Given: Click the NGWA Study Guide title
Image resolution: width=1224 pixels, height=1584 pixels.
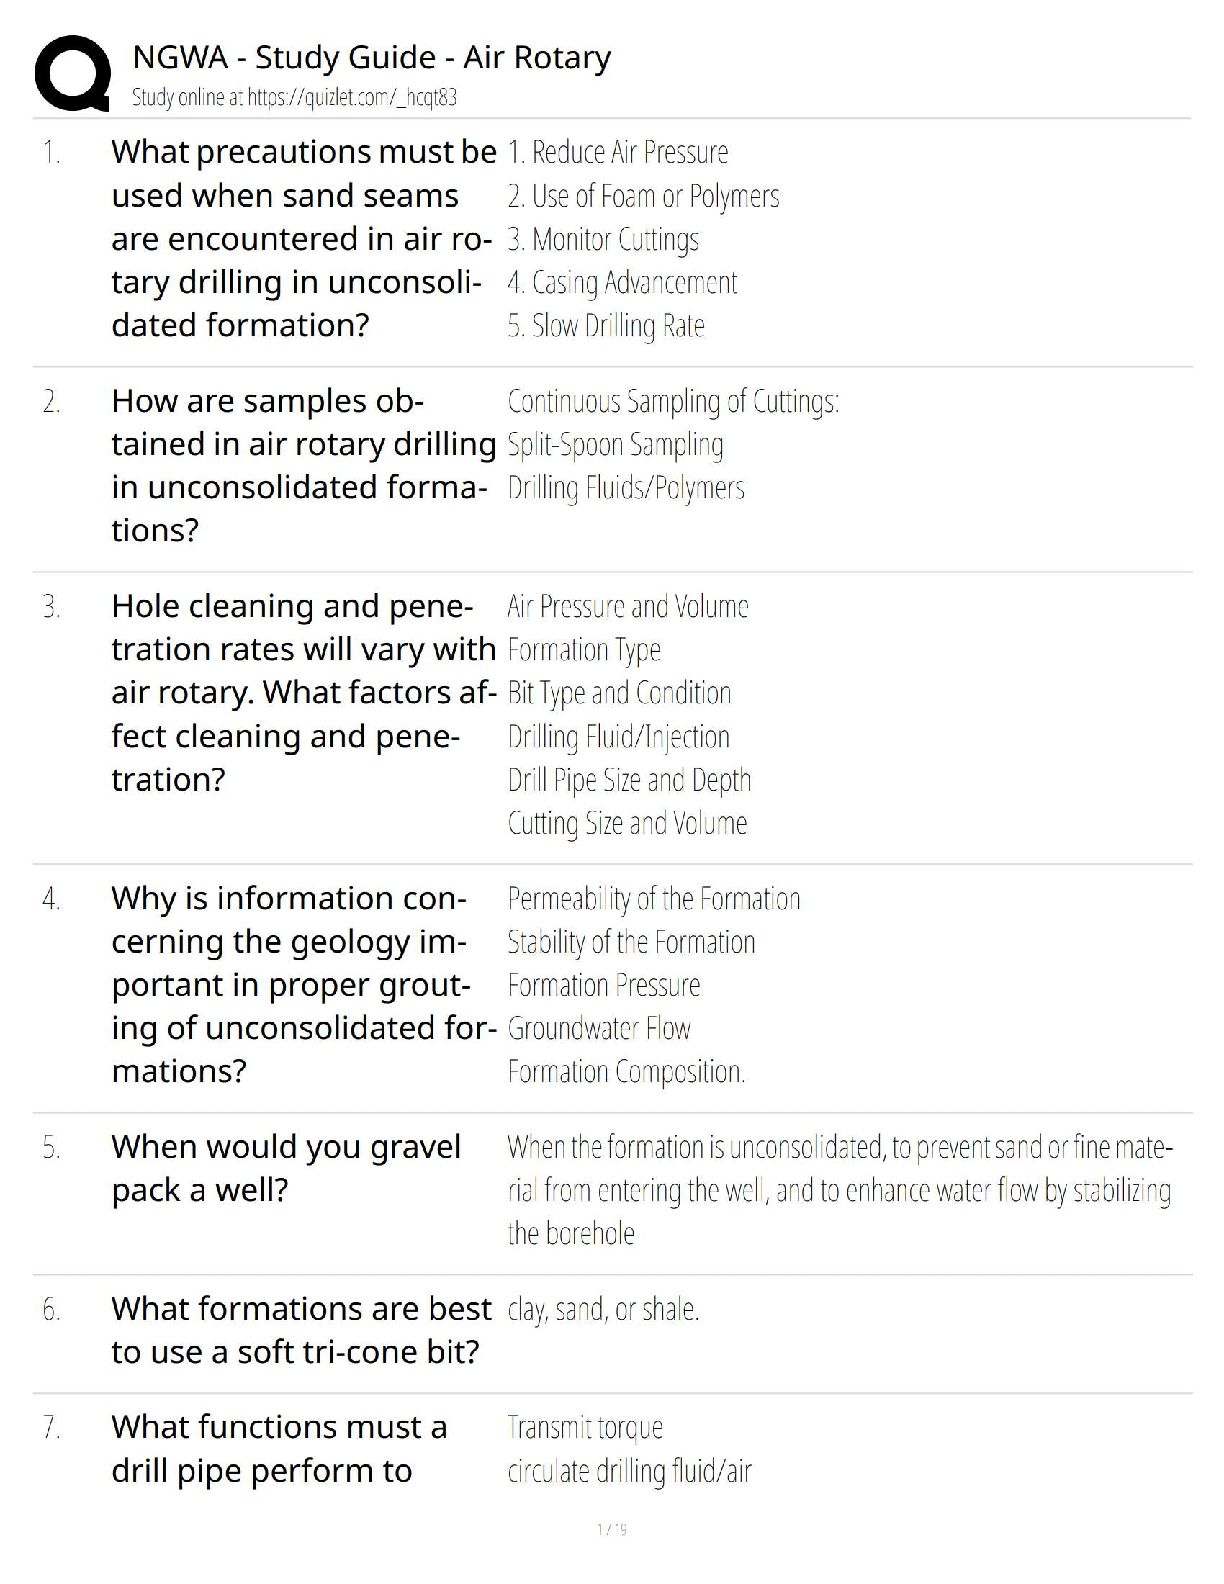Looking at the screenshot, I should tap(371, 58).
